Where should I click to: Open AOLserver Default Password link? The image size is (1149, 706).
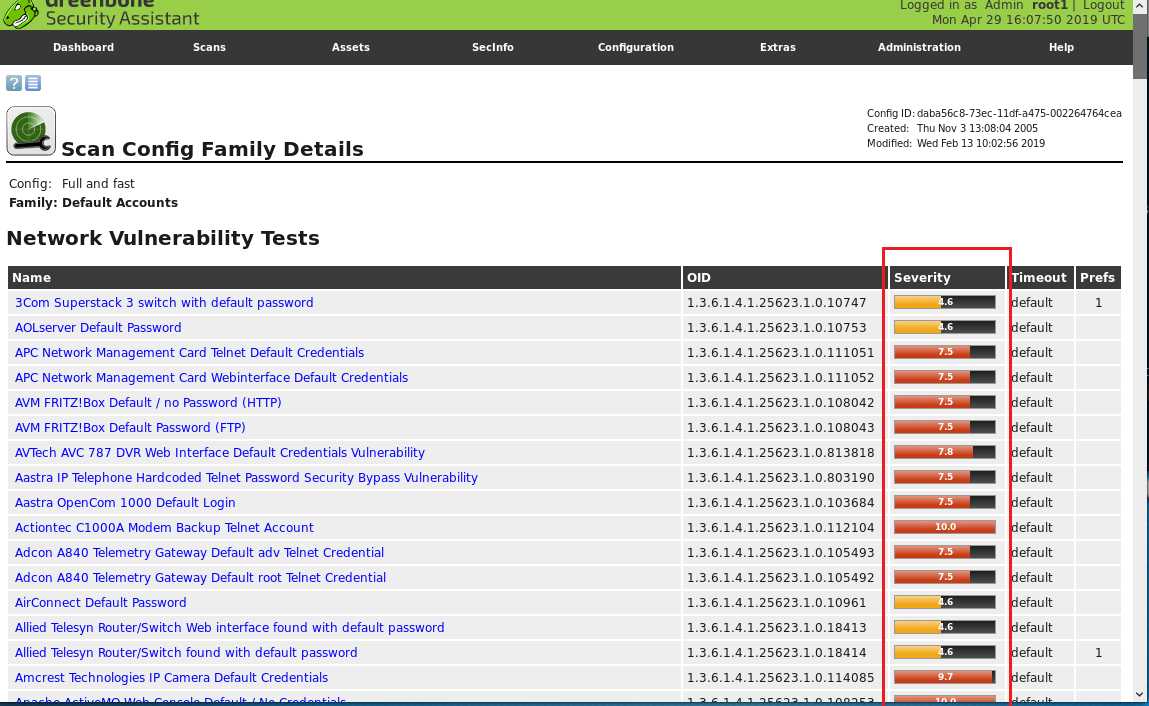(98, 327)
